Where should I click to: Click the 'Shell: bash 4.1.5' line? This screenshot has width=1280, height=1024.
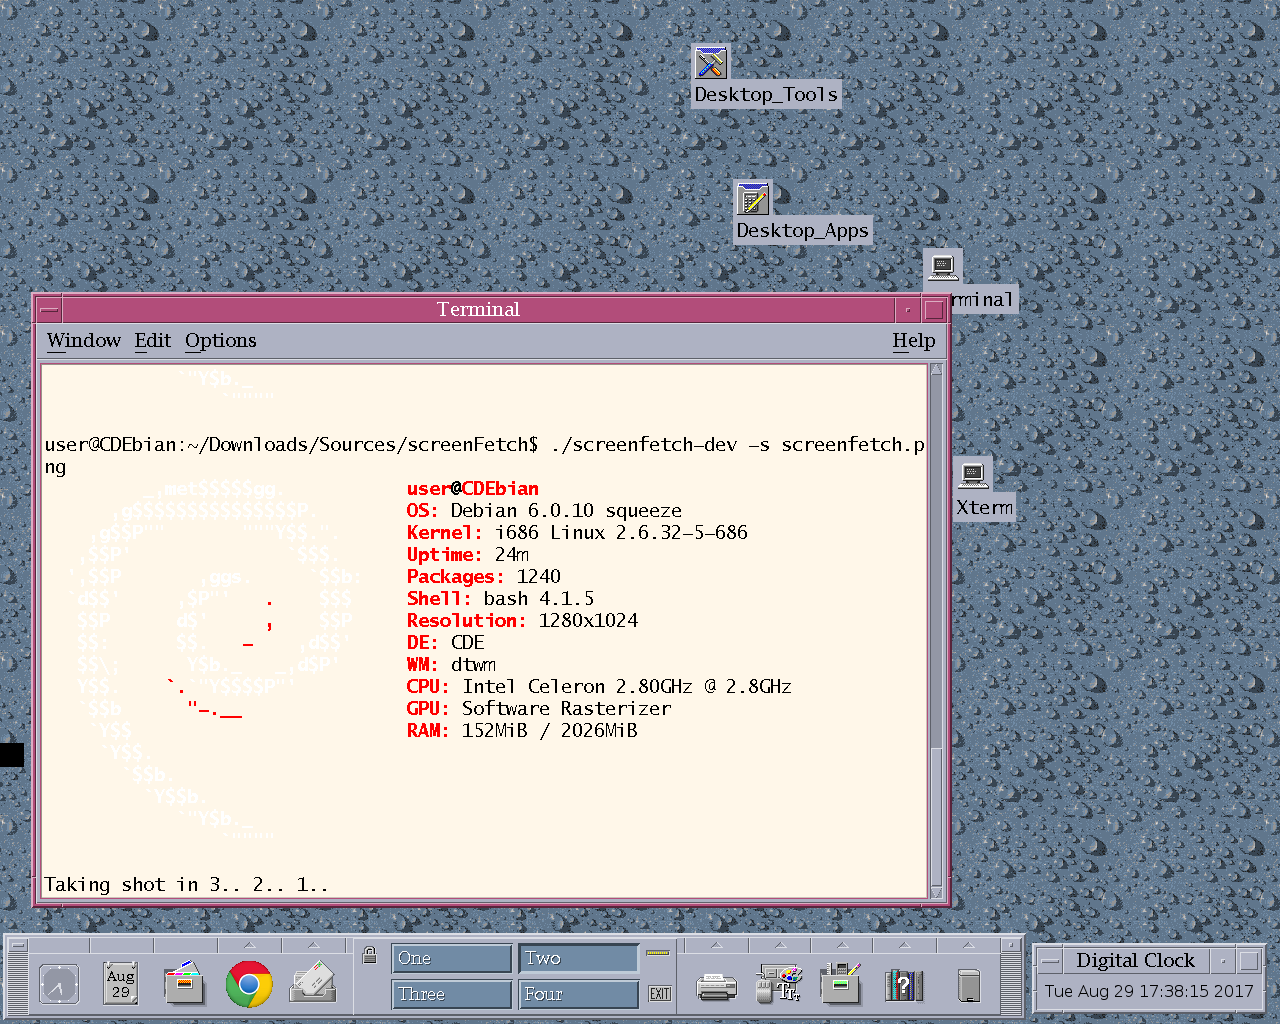(x=500, y=599)
